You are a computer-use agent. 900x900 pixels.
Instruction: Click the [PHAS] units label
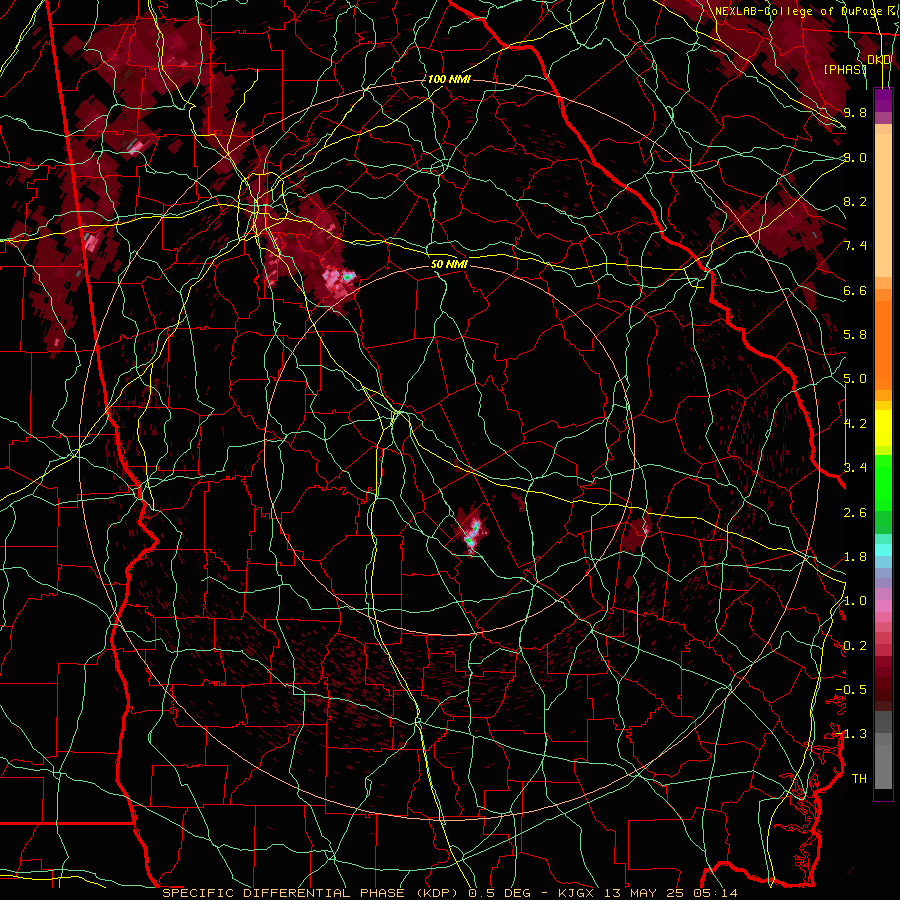click(845, 69)
